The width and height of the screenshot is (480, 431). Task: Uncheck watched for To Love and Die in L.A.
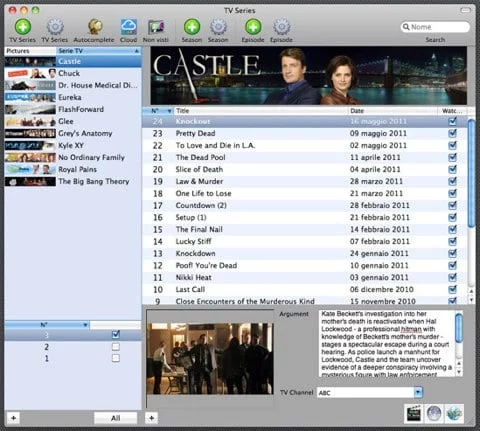tap(452, 145)
